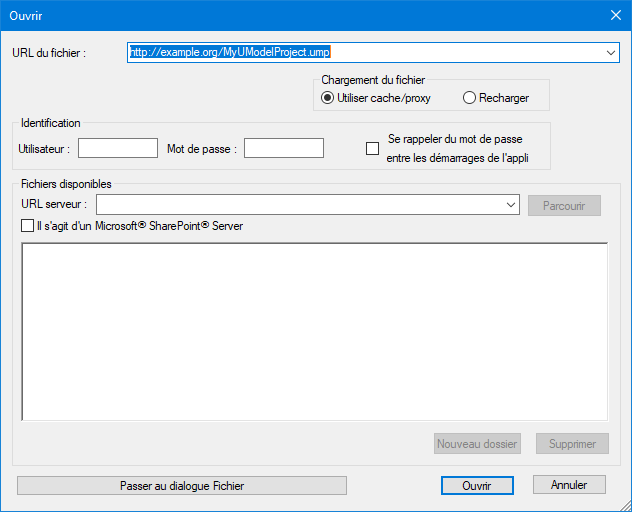Close the Ouvrir dialog window

[615, 15]
